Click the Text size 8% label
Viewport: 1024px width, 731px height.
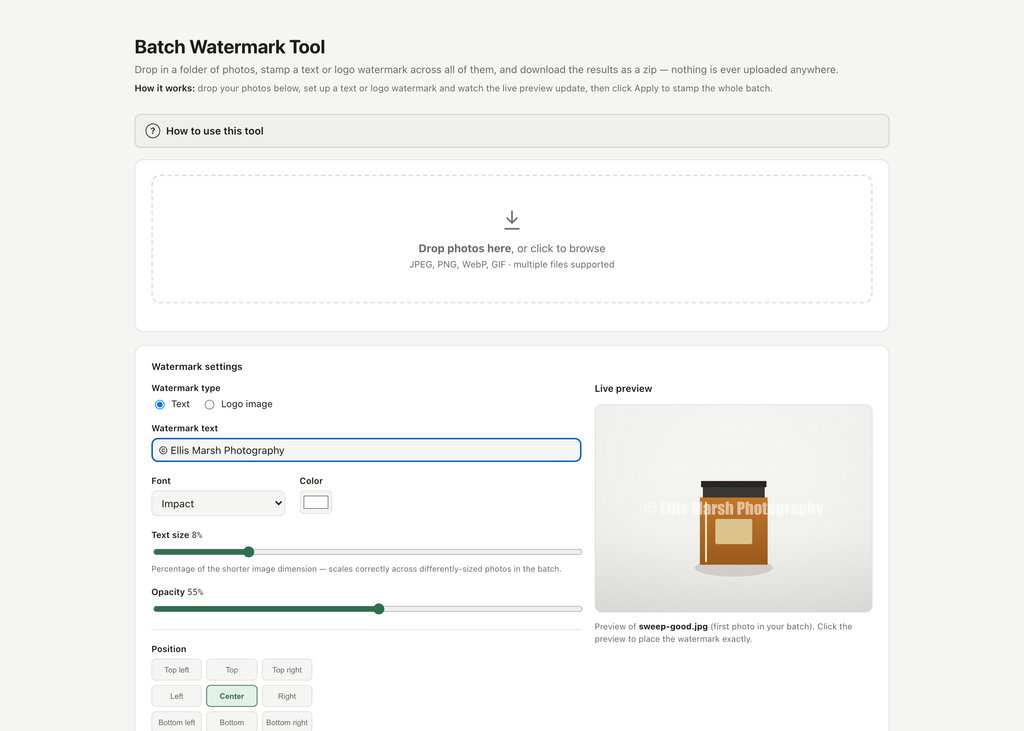tap(177, 535)
